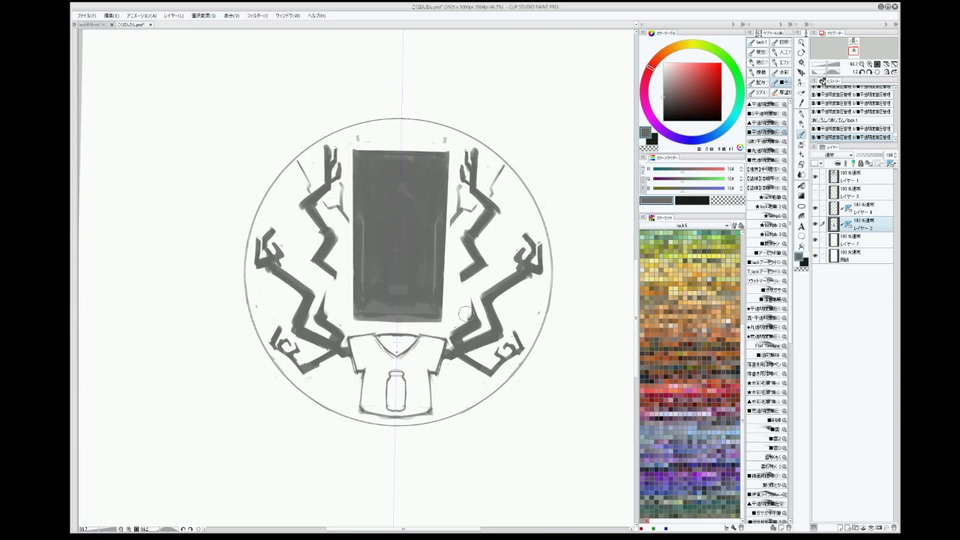960x540 pixels.
Task: Select tack1 sub tool group button
Action: click(759, 42)
